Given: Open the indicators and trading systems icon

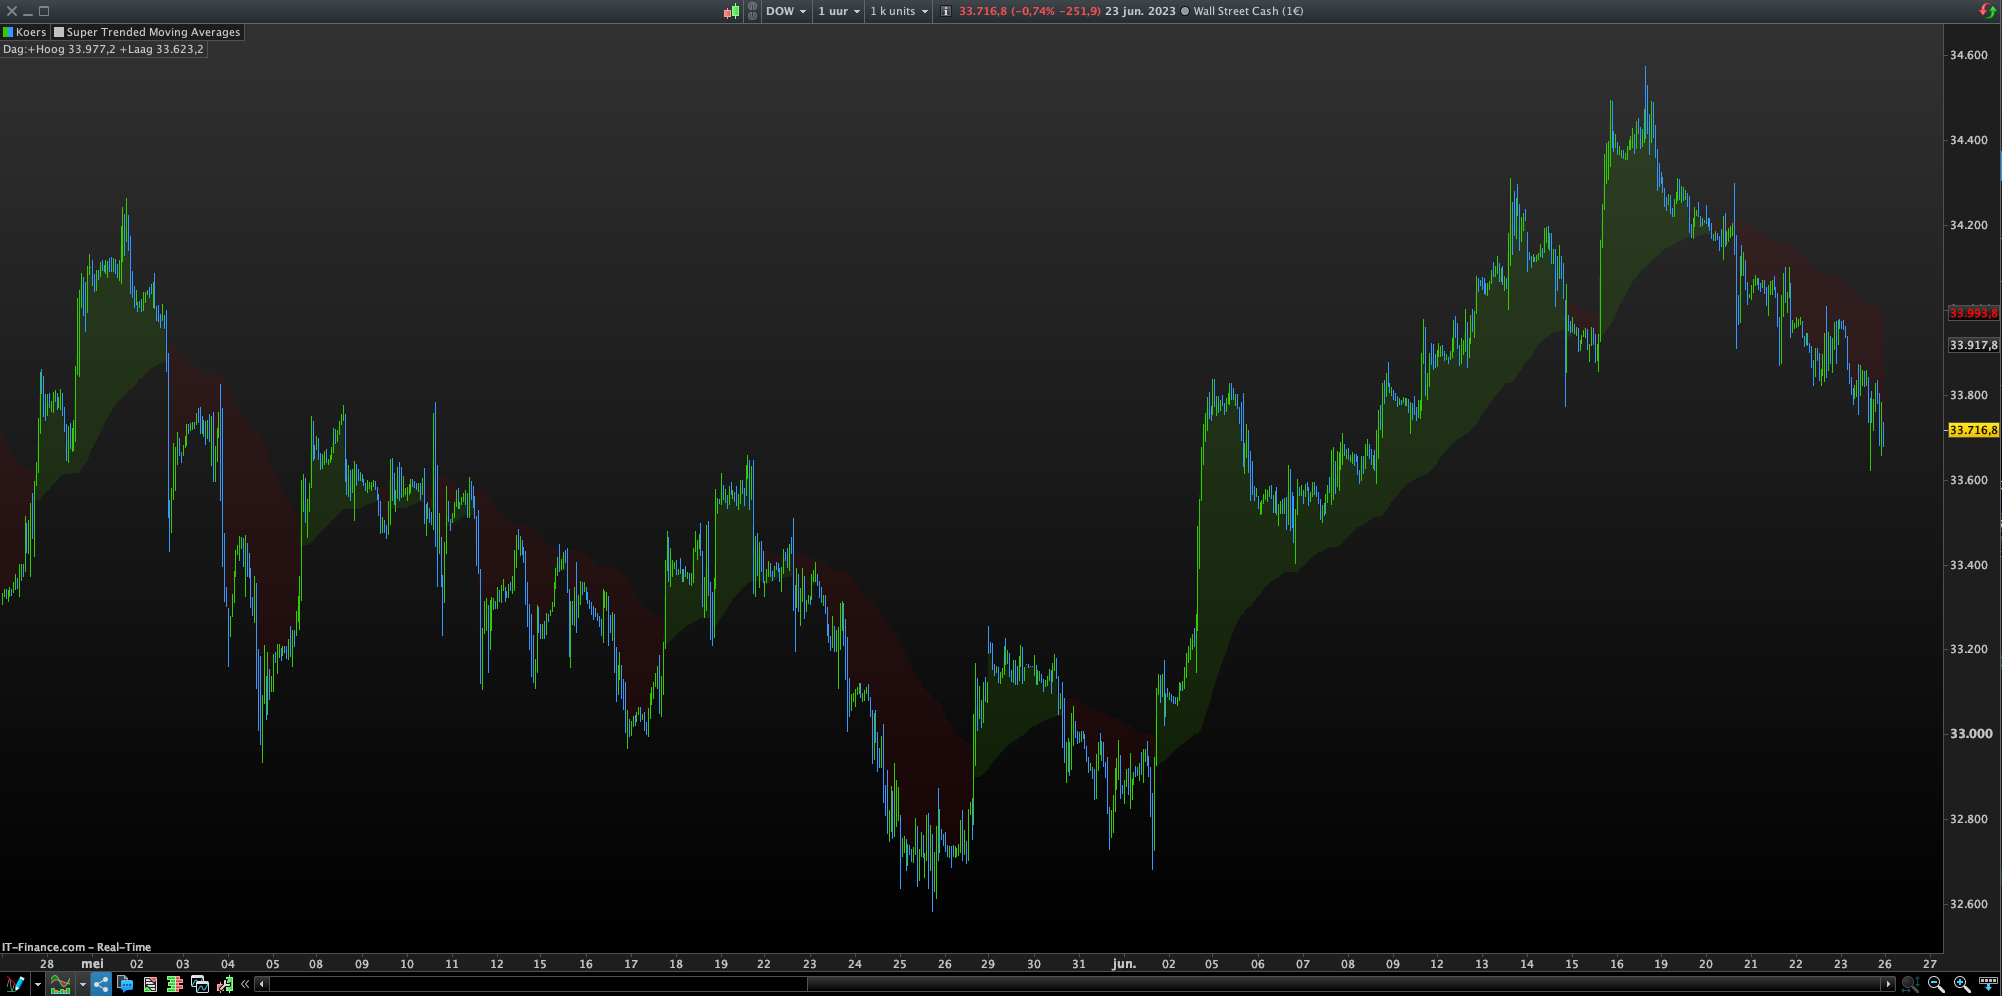Looking at the screenshot, I should click(x=60, y=984).
